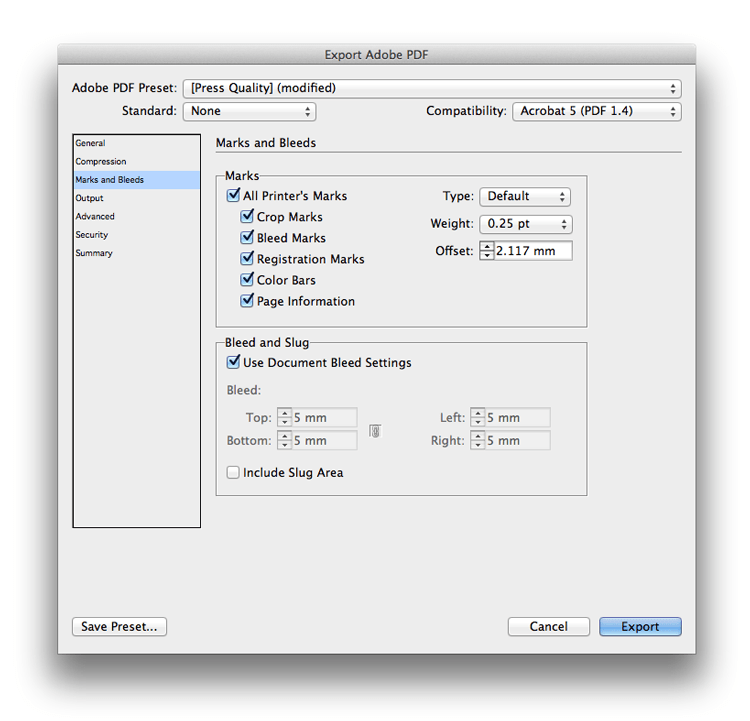Click the Save Preset button
The image size is (750, 721).
pyautogui.click(x=119, y=626)
